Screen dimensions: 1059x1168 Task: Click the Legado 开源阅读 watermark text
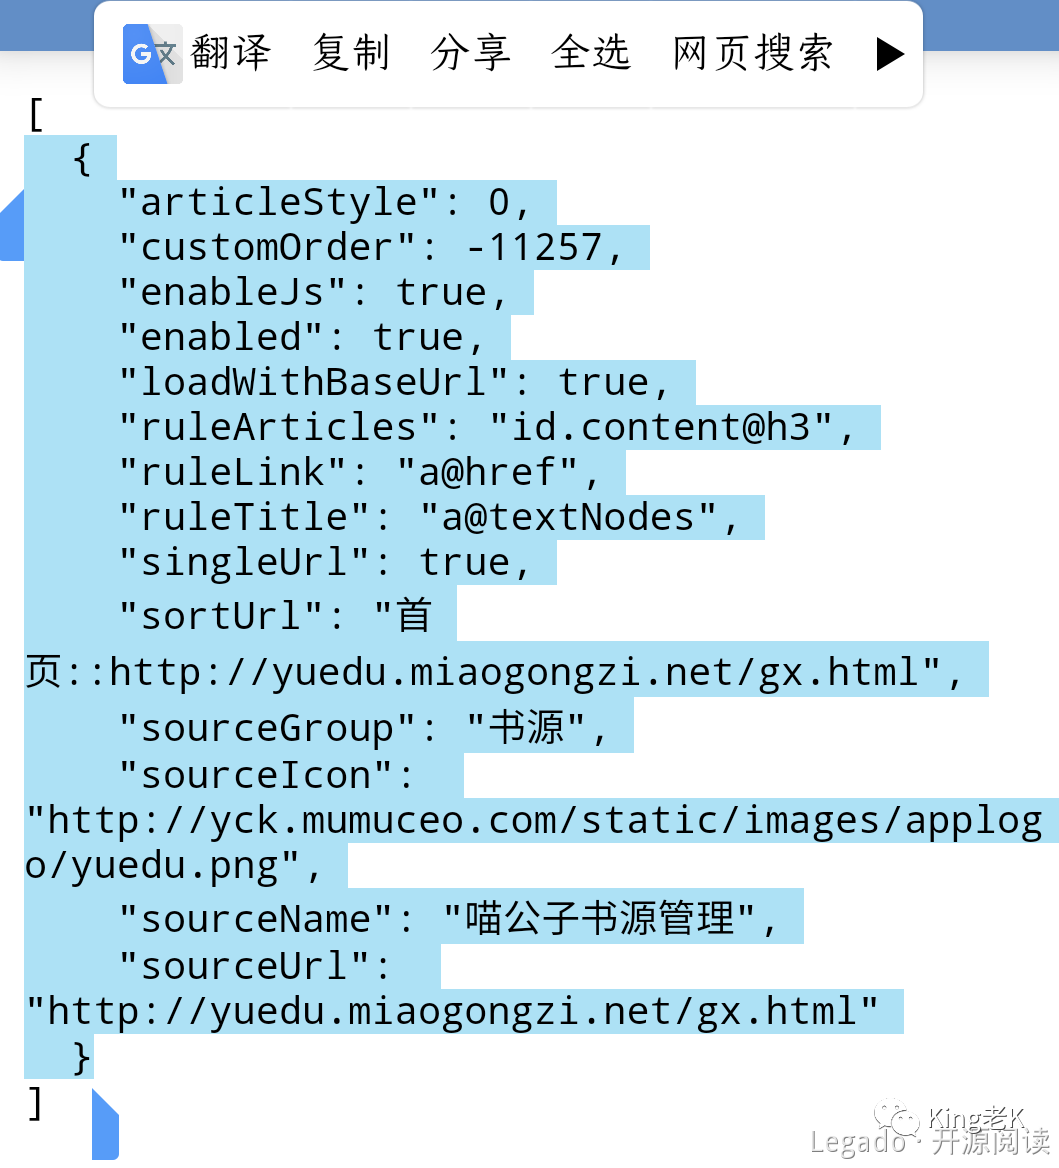(930, 1141)
